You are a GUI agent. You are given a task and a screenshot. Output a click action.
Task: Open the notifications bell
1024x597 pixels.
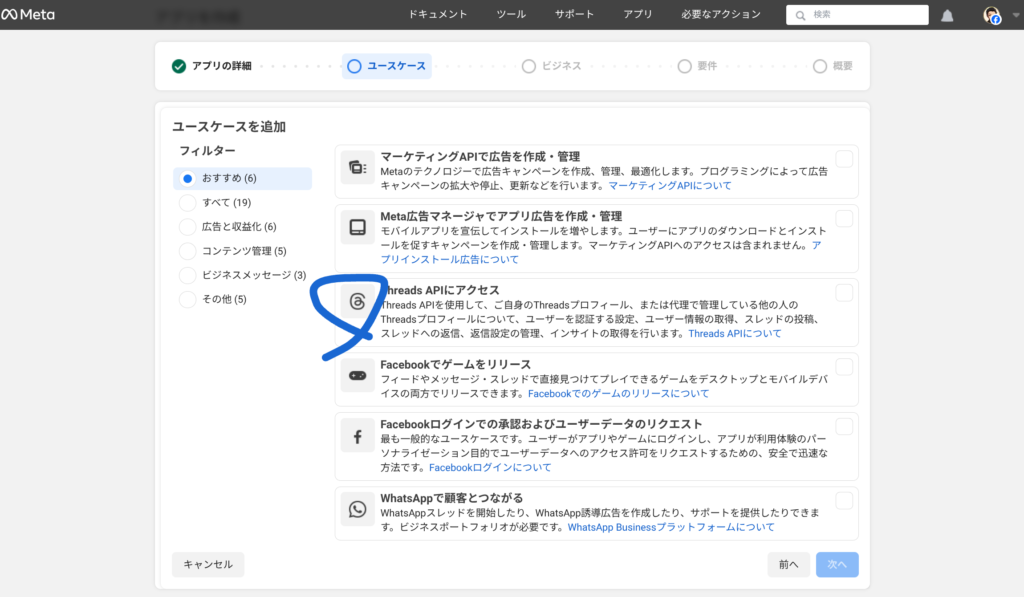point(947,15)
